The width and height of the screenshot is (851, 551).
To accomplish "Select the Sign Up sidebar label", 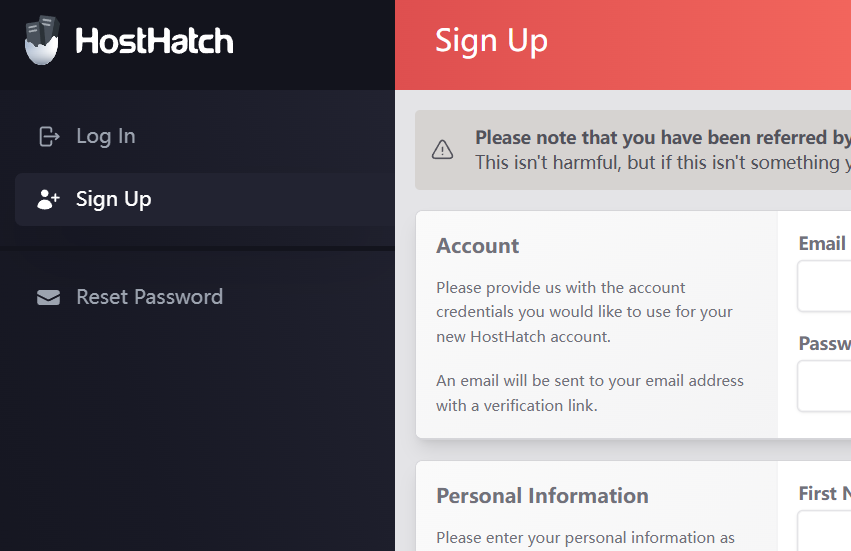I will [113, 199].
